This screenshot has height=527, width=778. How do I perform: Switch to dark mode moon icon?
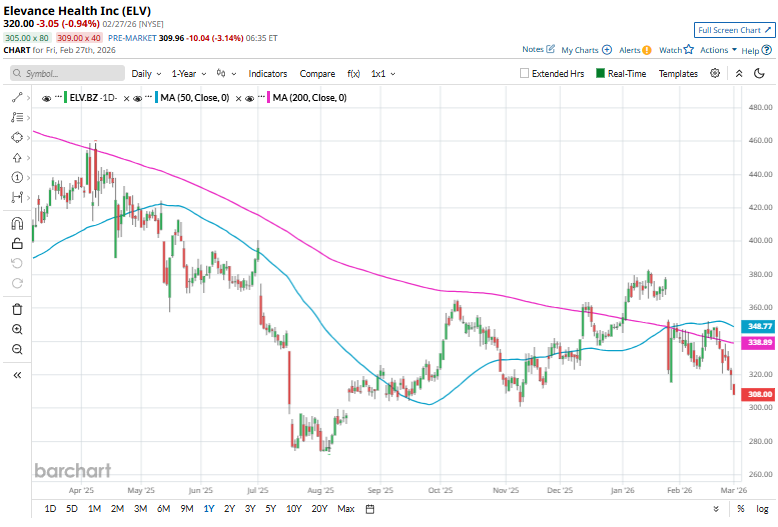[739, 73]
